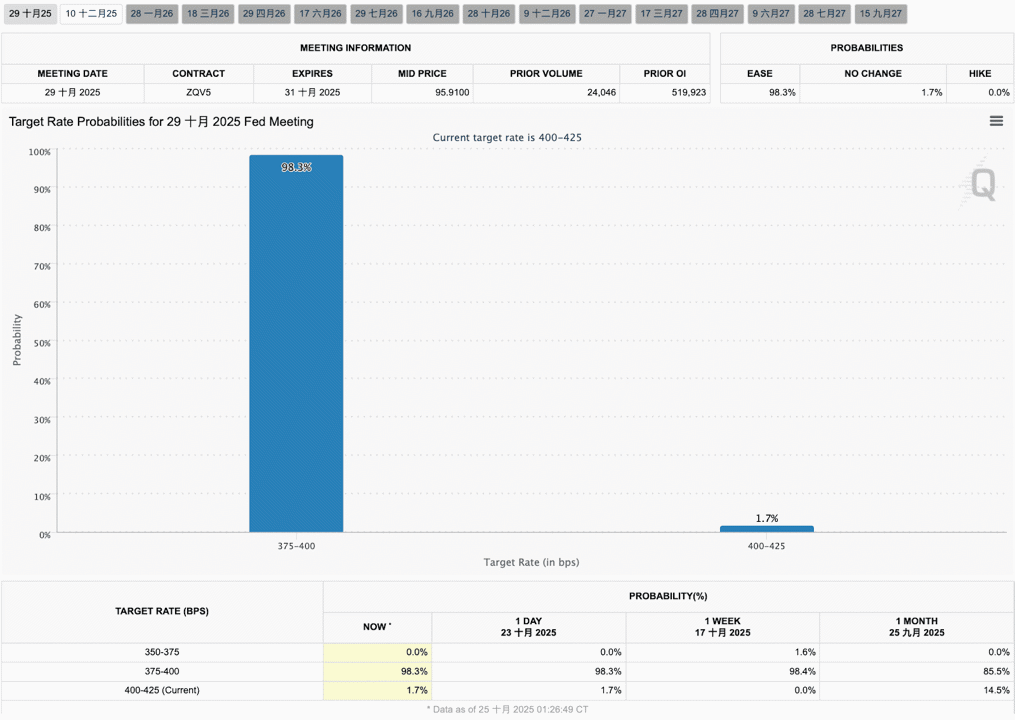The image size is (1015, 720).
Task: Select the 16 九月26 meeting tab
Action: (x=432, y=14)
